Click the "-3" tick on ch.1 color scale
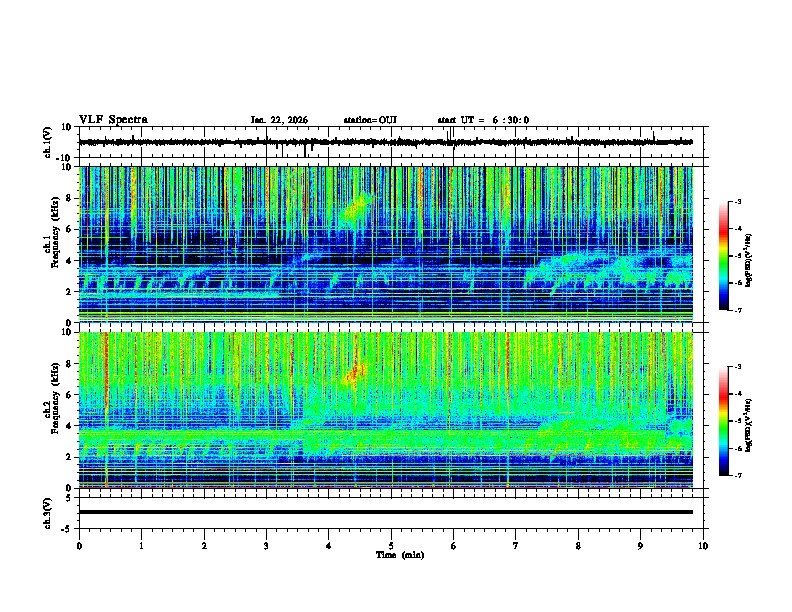Viewport: 792px width, 612px height. 738,201
